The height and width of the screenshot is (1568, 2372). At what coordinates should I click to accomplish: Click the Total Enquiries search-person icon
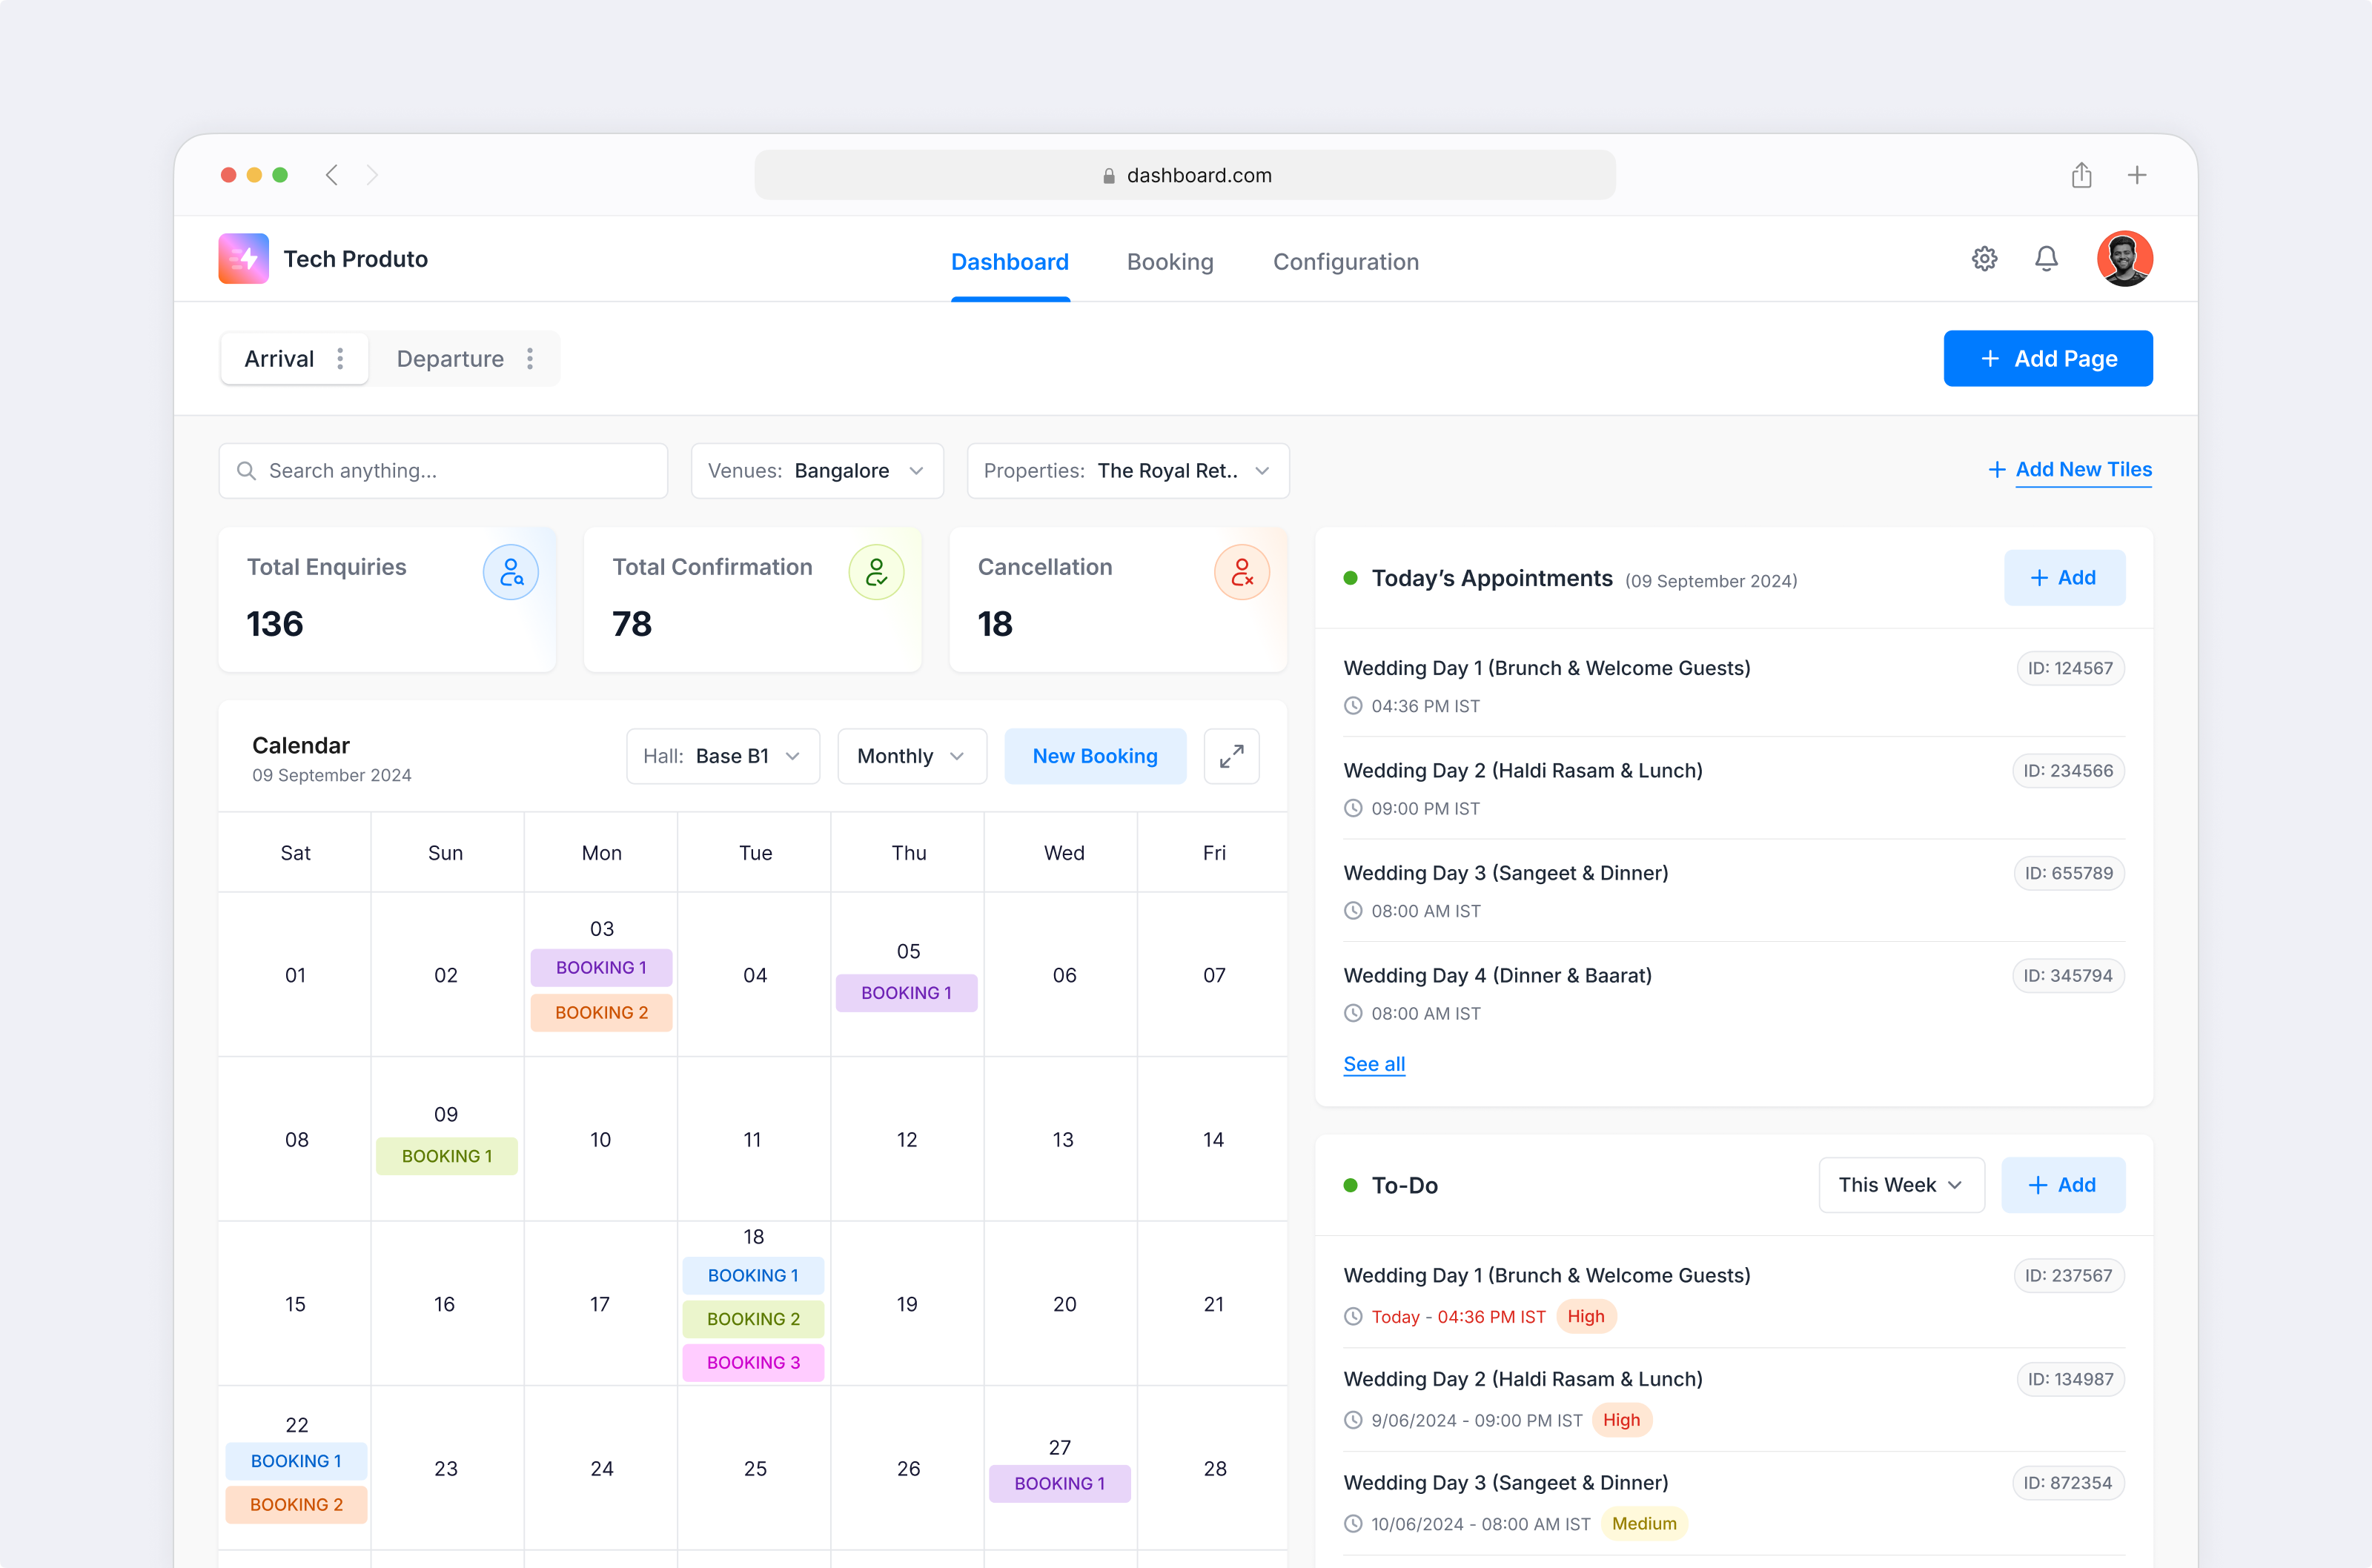point(511,572)
